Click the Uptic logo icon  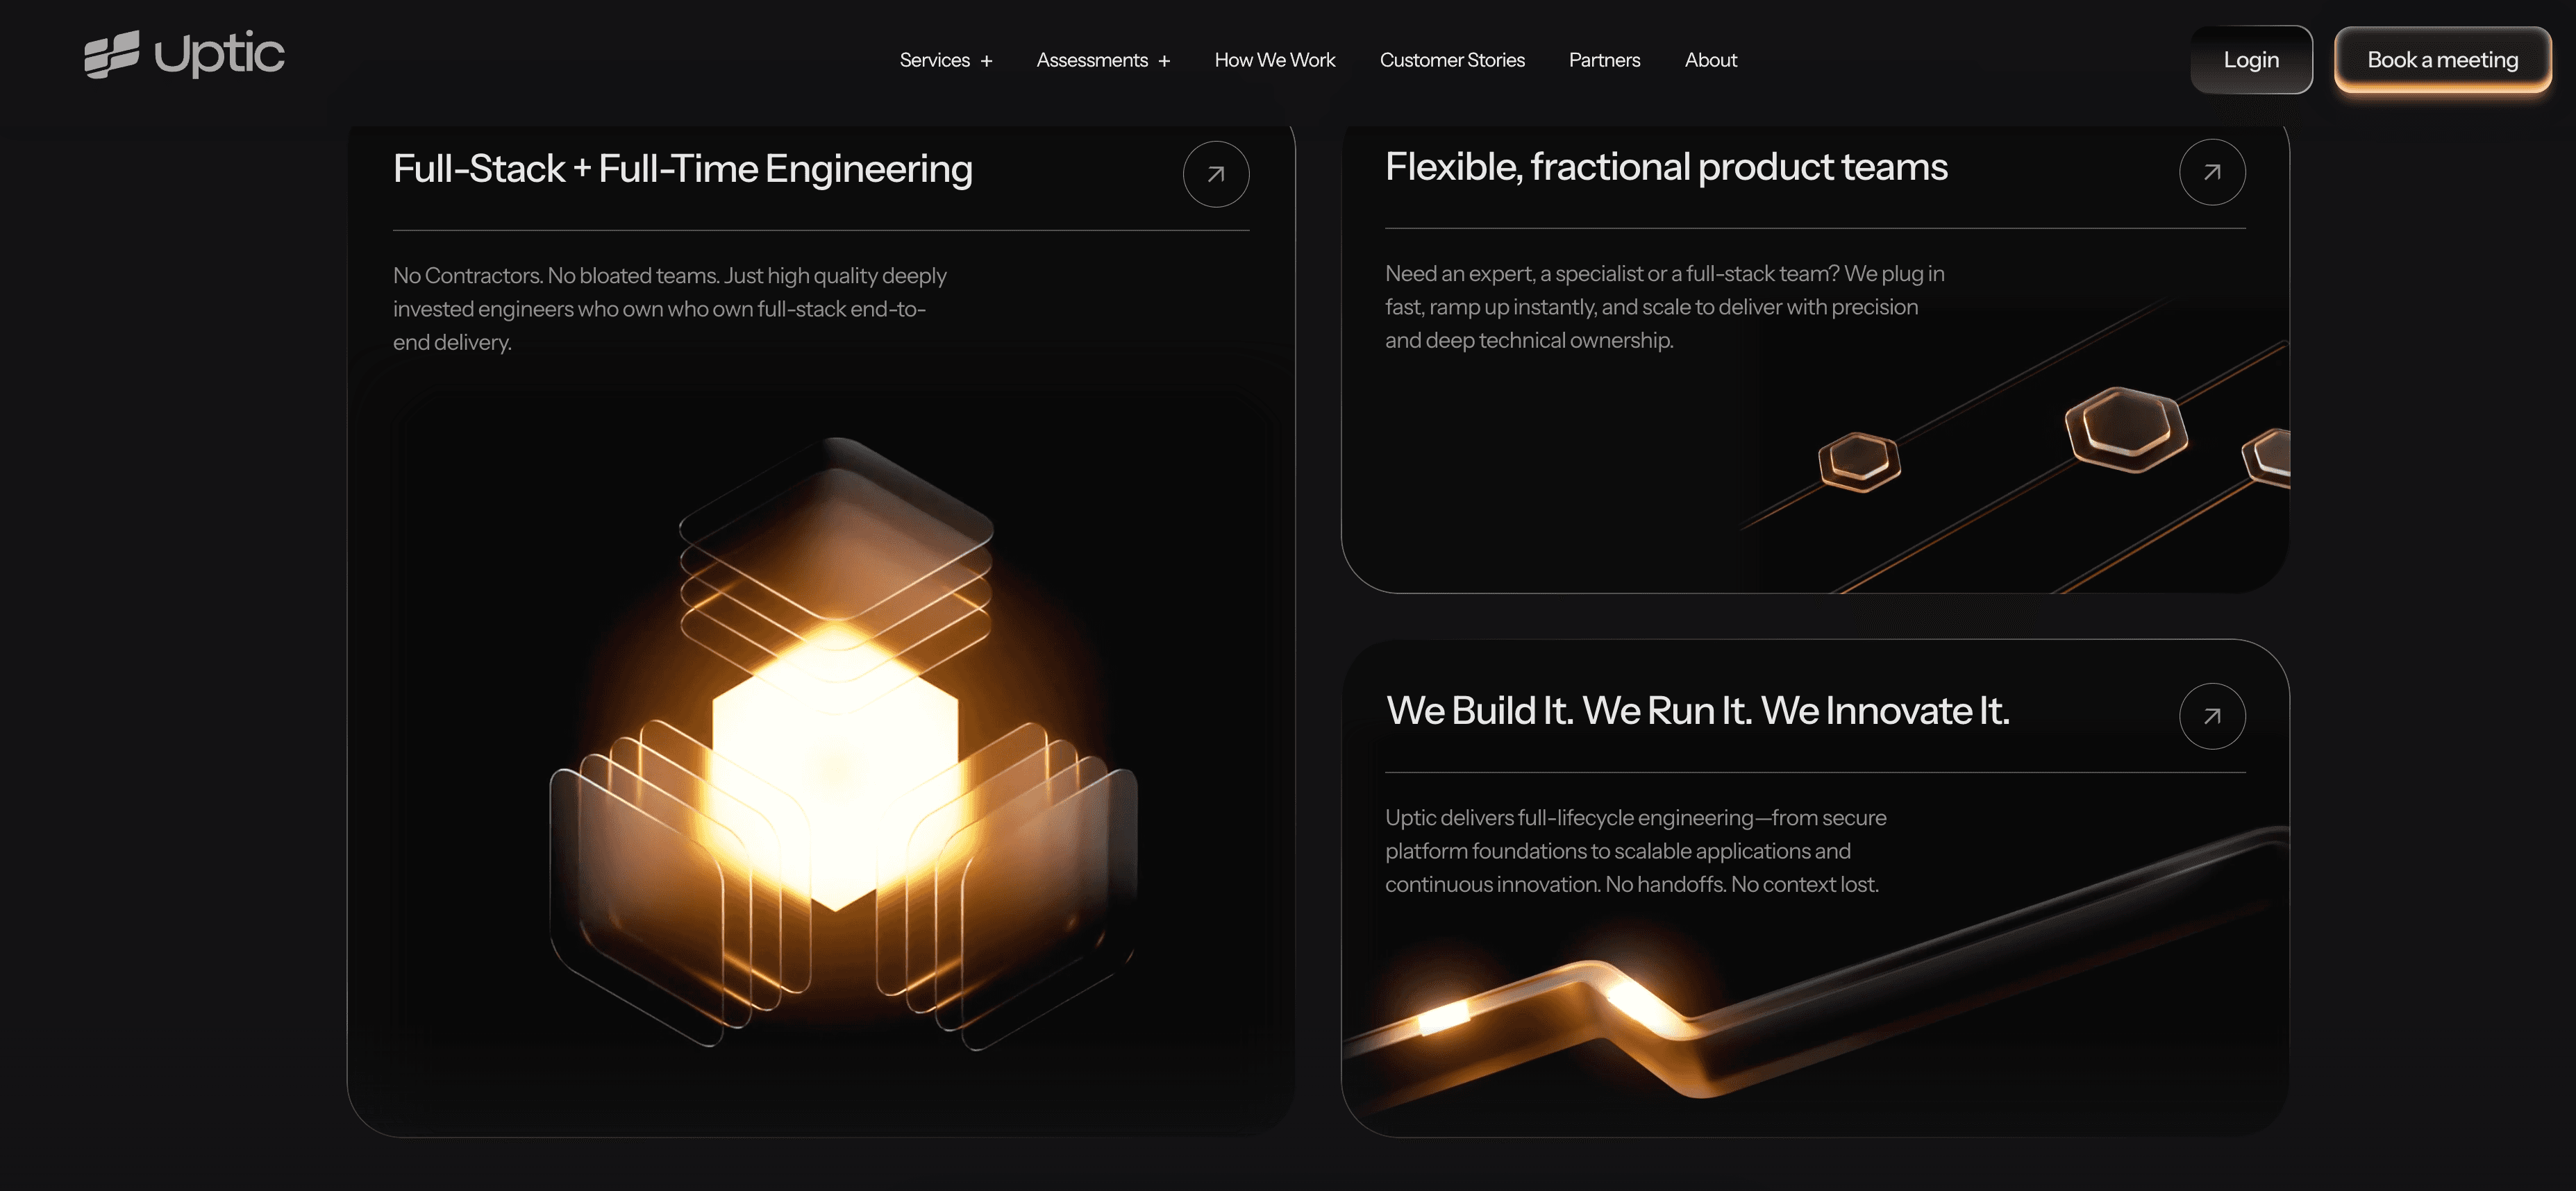point(111,55)
